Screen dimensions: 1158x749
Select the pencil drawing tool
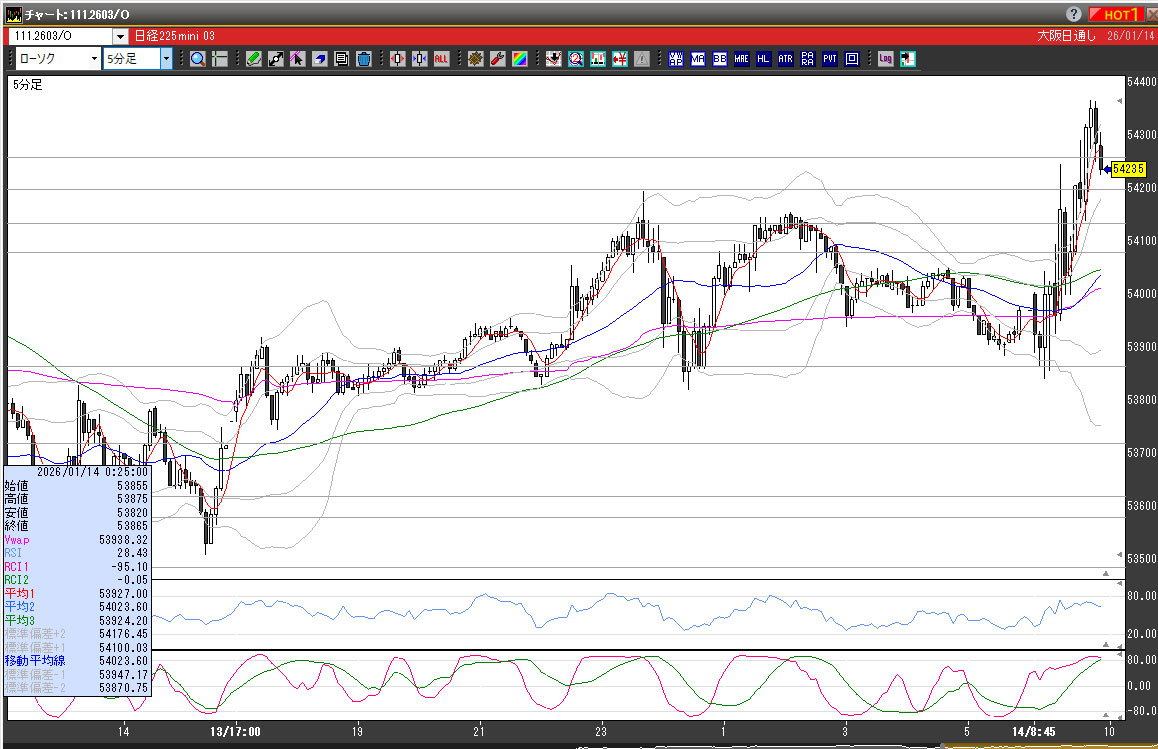(253, 59)
